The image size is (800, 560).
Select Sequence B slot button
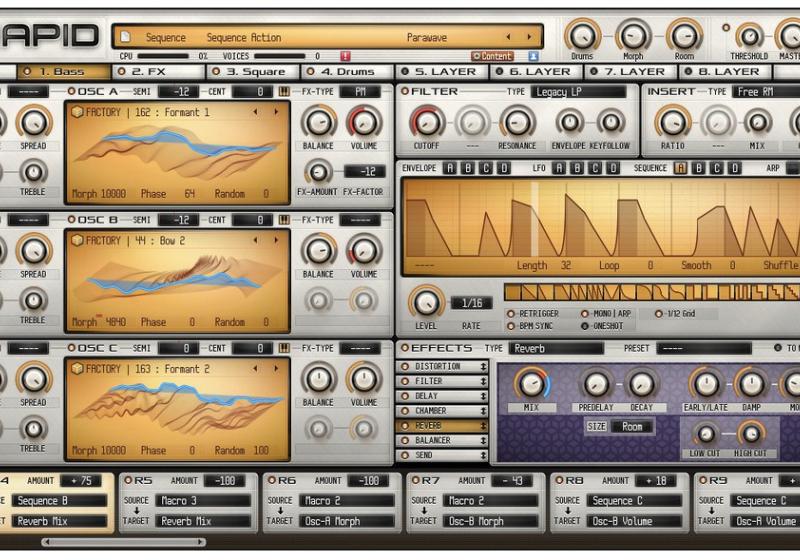click(x=699, y=168)
